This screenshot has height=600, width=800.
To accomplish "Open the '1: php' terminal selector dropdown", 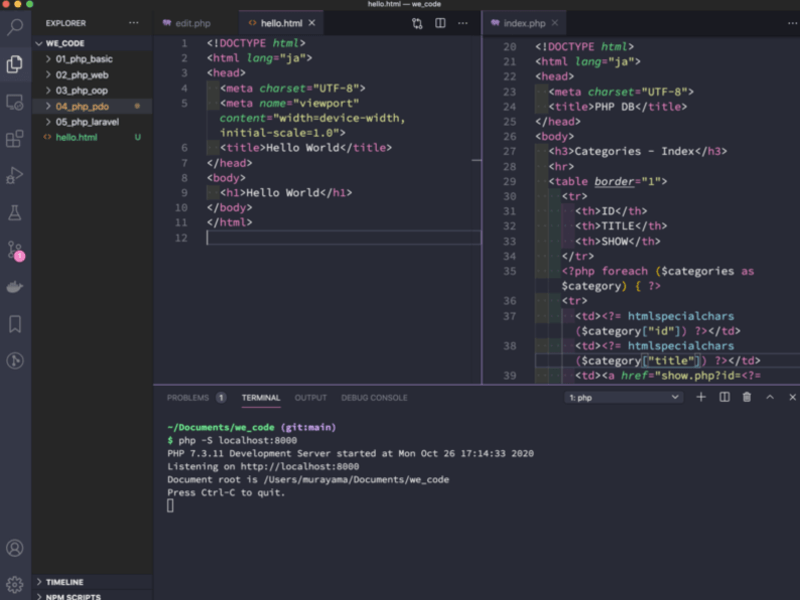I will coord(624,397).
